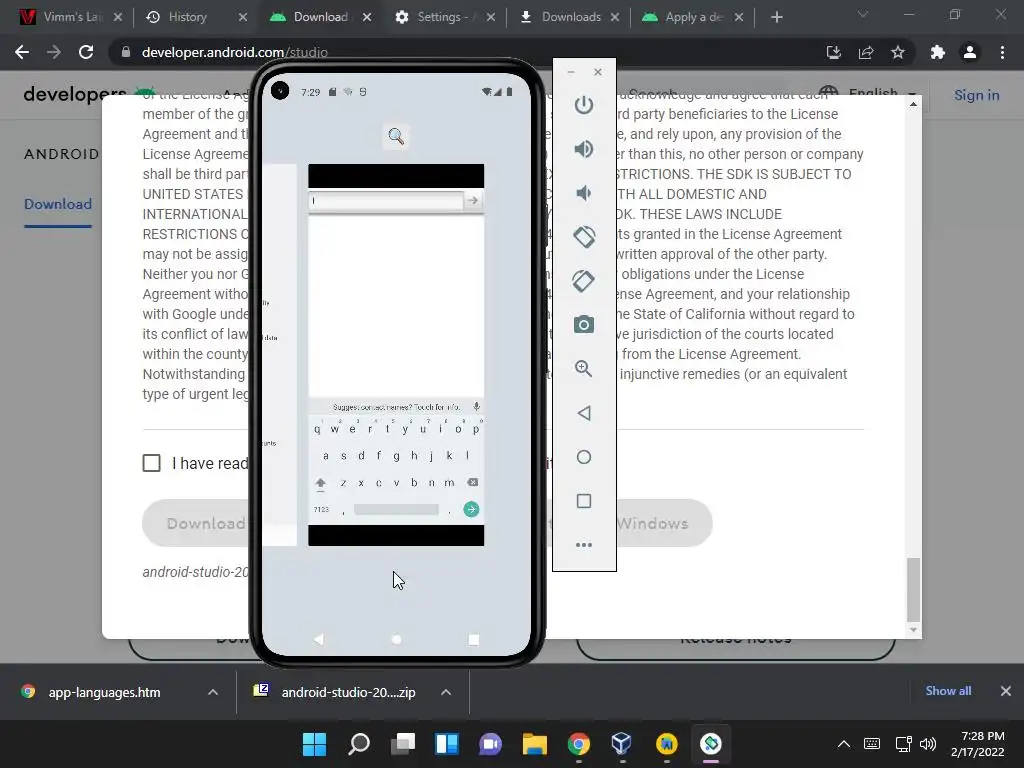1024x768 pixels.
Task: Click scrollbar down arrow in license dialog
Action: pyautogui.click(x=914, y=630)
